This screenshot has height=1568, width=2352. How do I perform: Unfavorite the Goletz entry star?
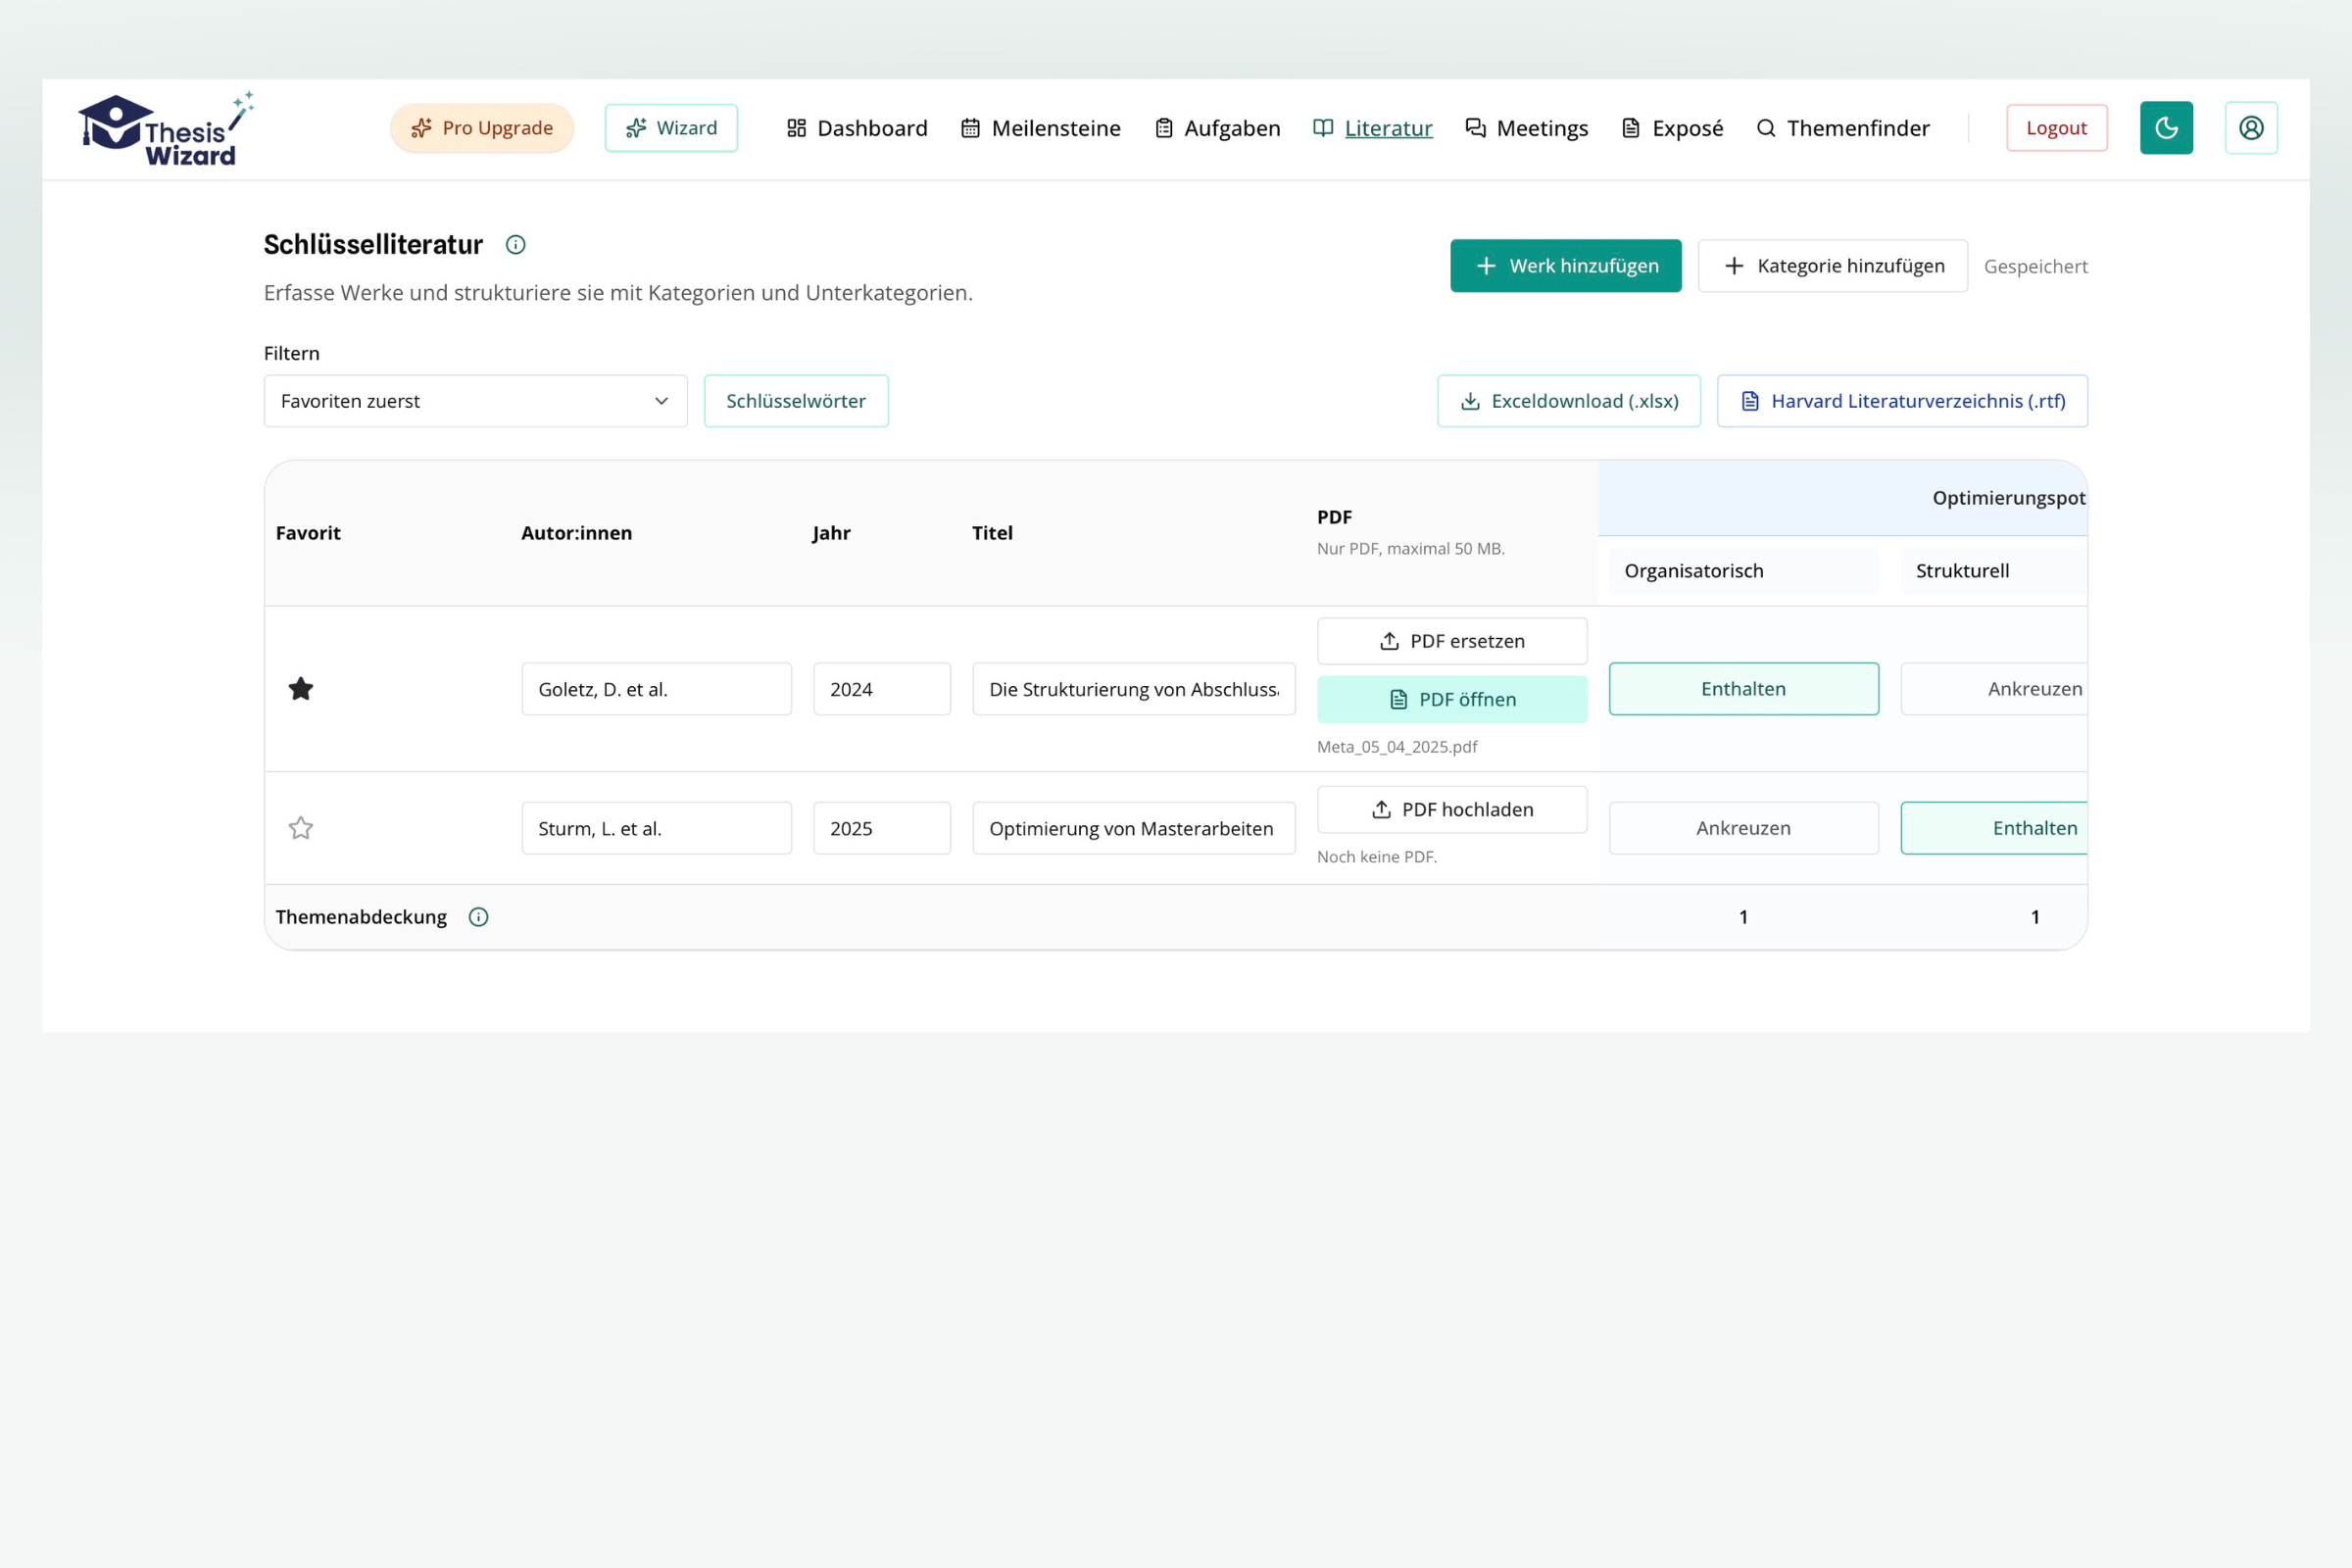coord(301,689)
